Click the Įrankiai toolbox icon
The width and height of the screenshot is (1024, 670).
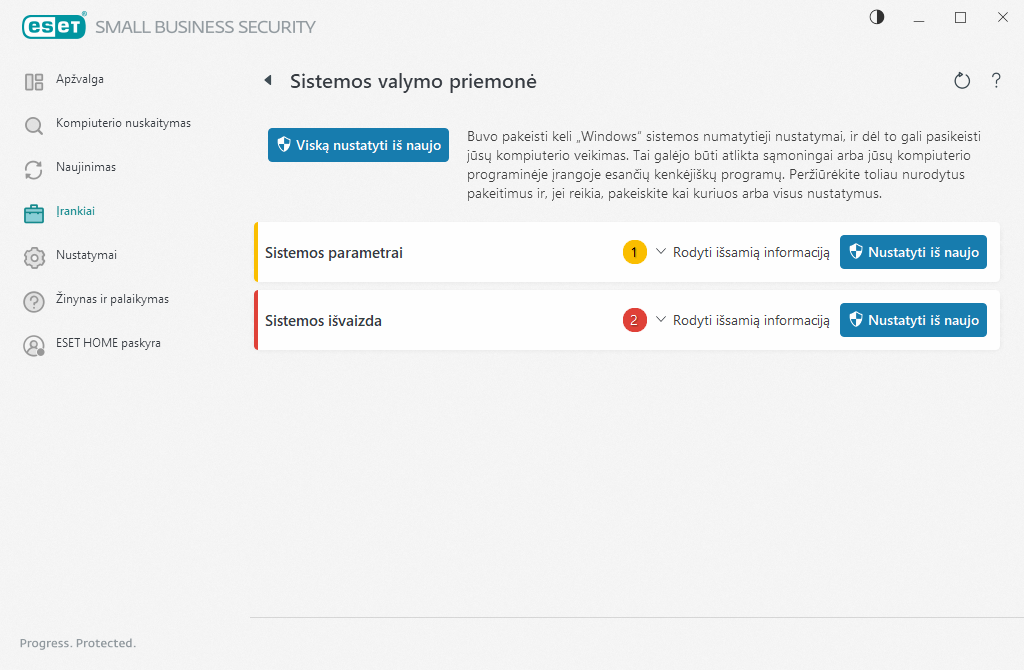coord(34,214)
